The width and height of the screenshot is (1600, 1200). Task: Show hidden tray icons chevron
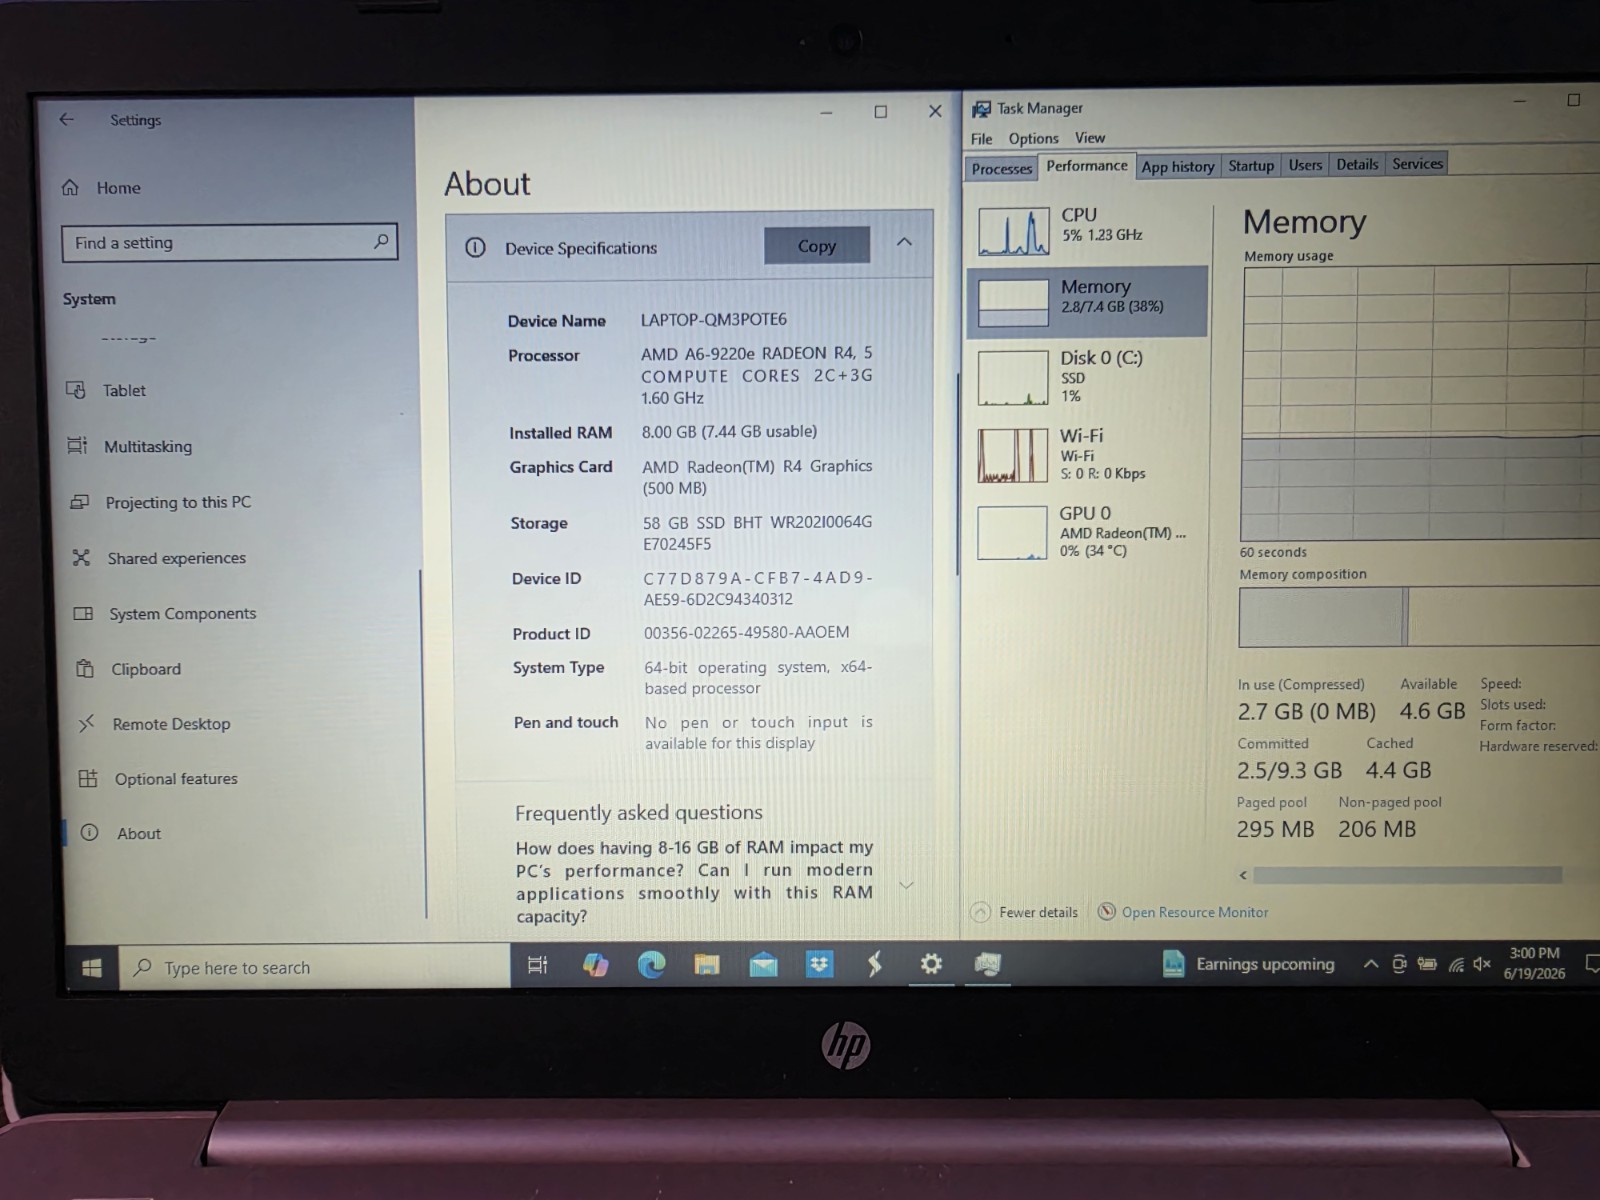tap(1371, 964)
